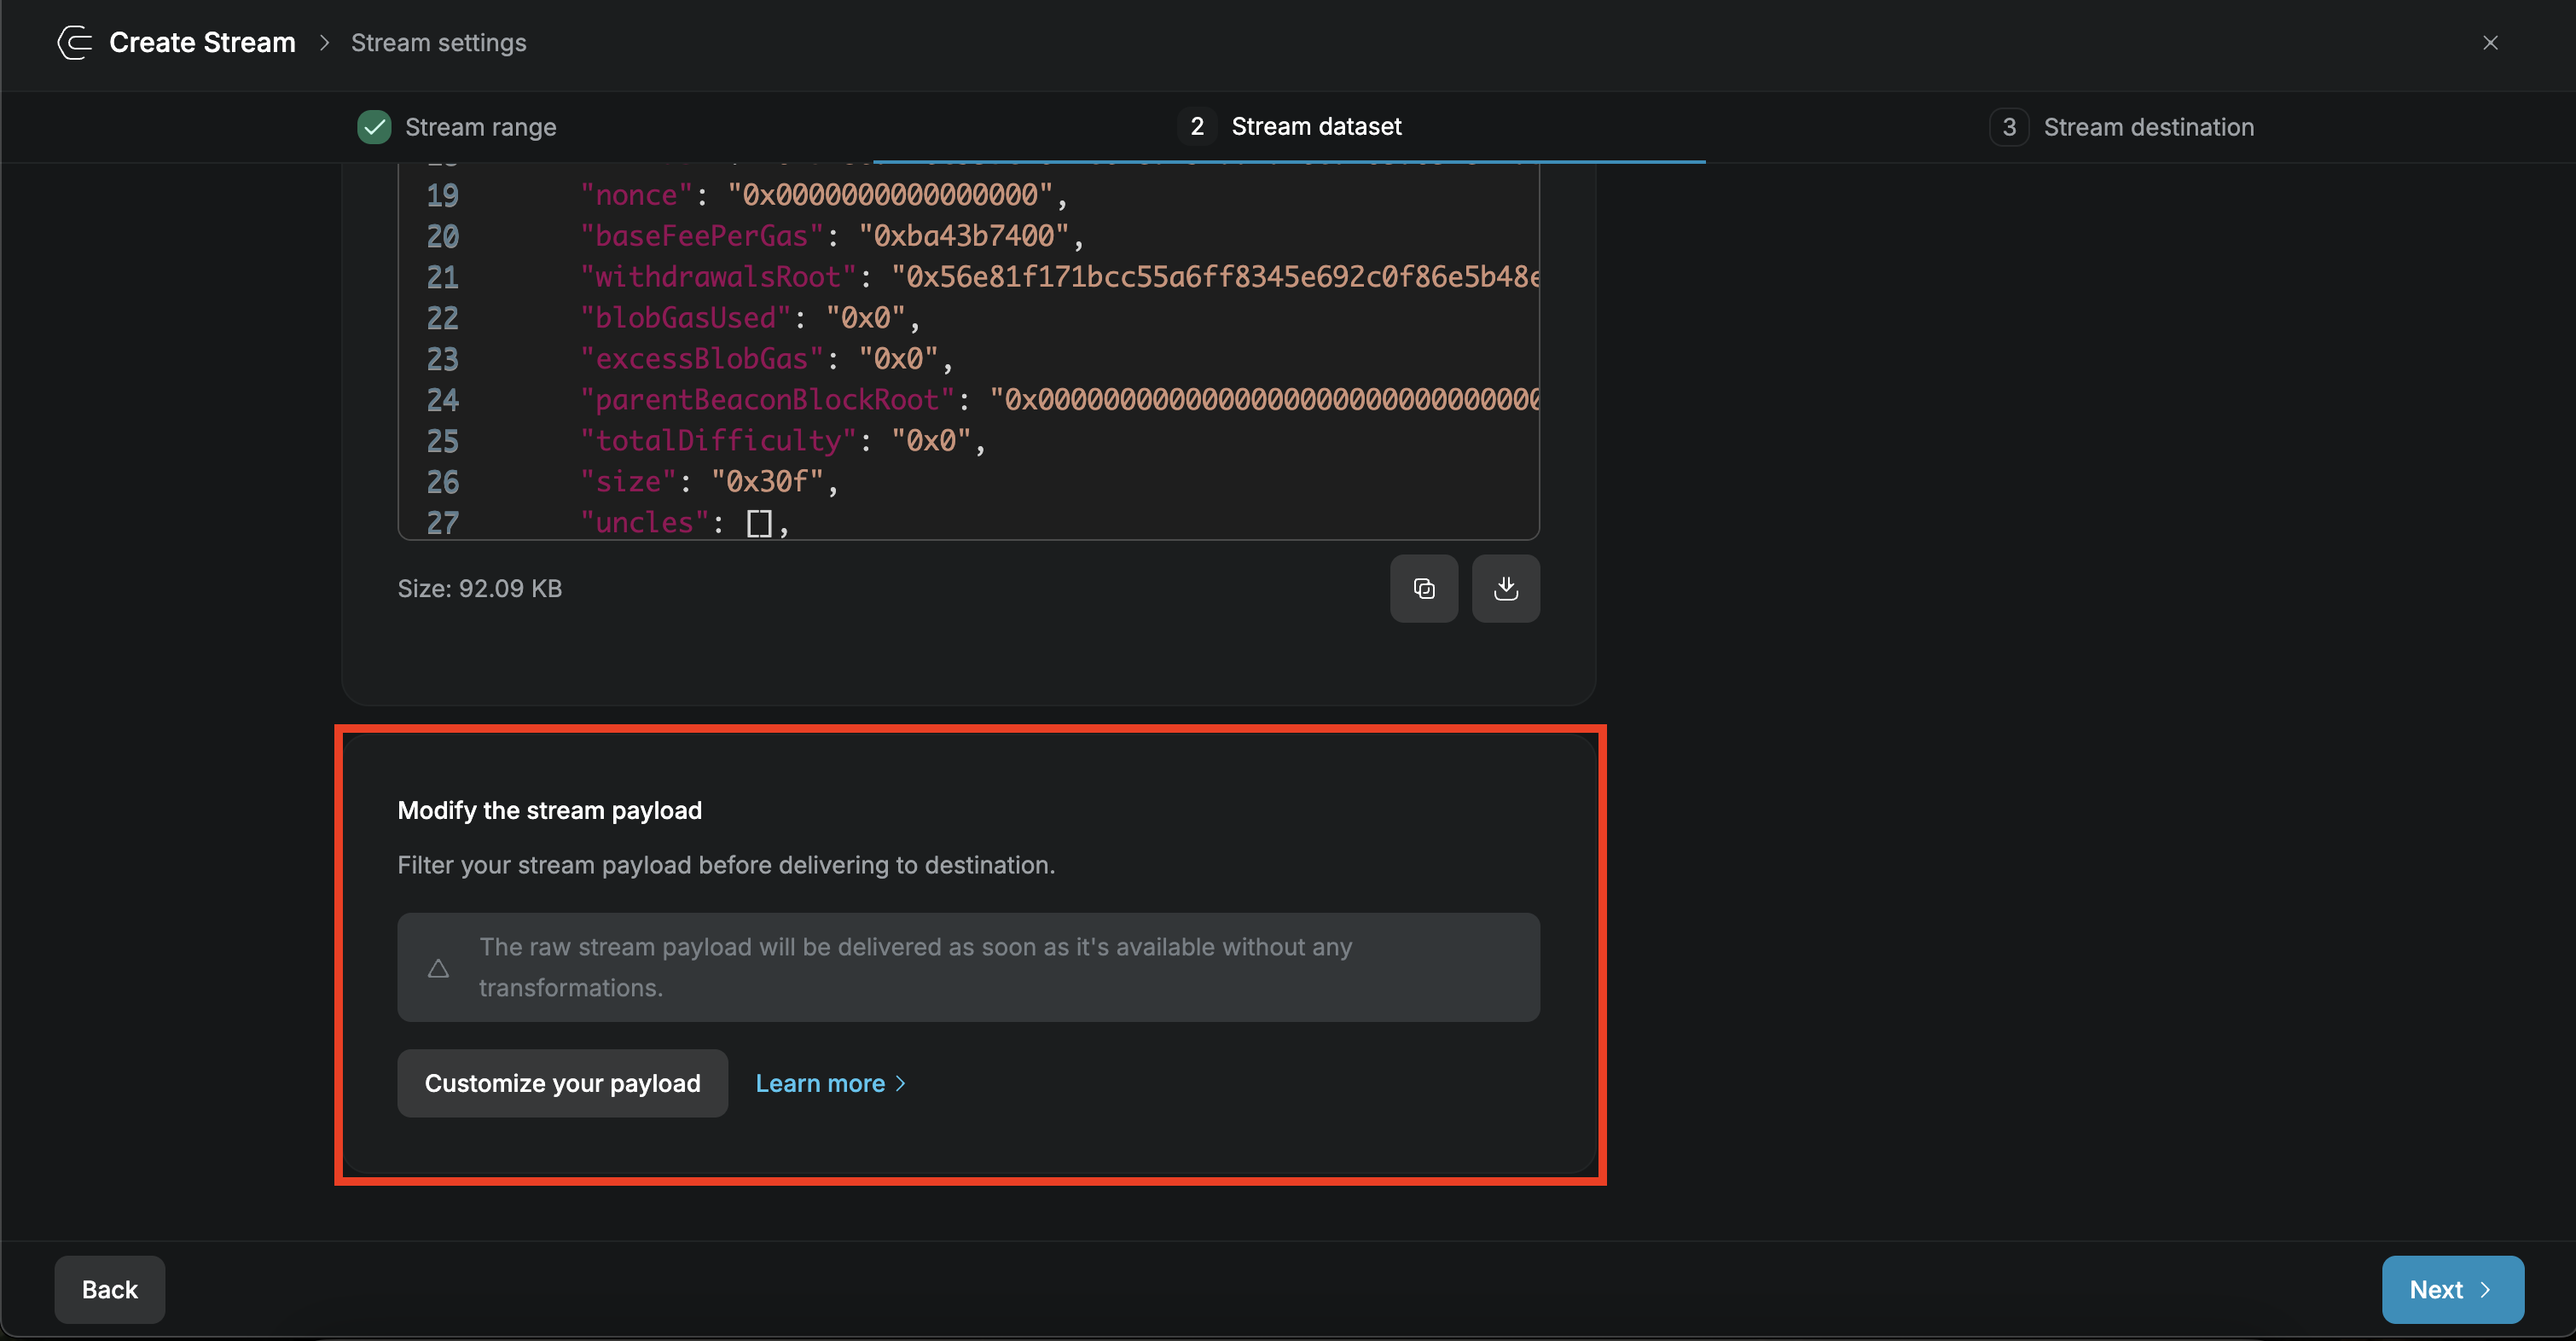Open the Learn more link
2576x1341 pixels.
pyautogui.click(x=819, y=1084)
